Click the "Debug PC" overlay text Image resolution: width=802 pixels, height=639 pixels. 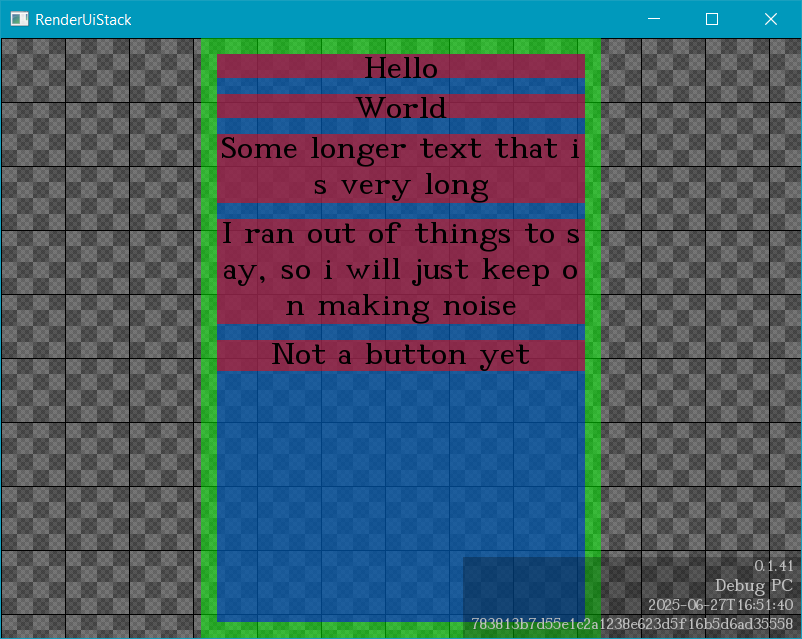(754, 586)
